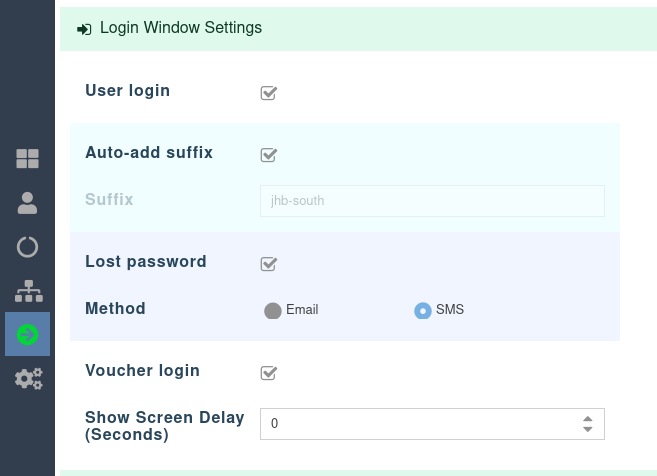Click the green arrow login icon in sidebar
The width and height of the screenshot is (657, 476).
[28, 334]
